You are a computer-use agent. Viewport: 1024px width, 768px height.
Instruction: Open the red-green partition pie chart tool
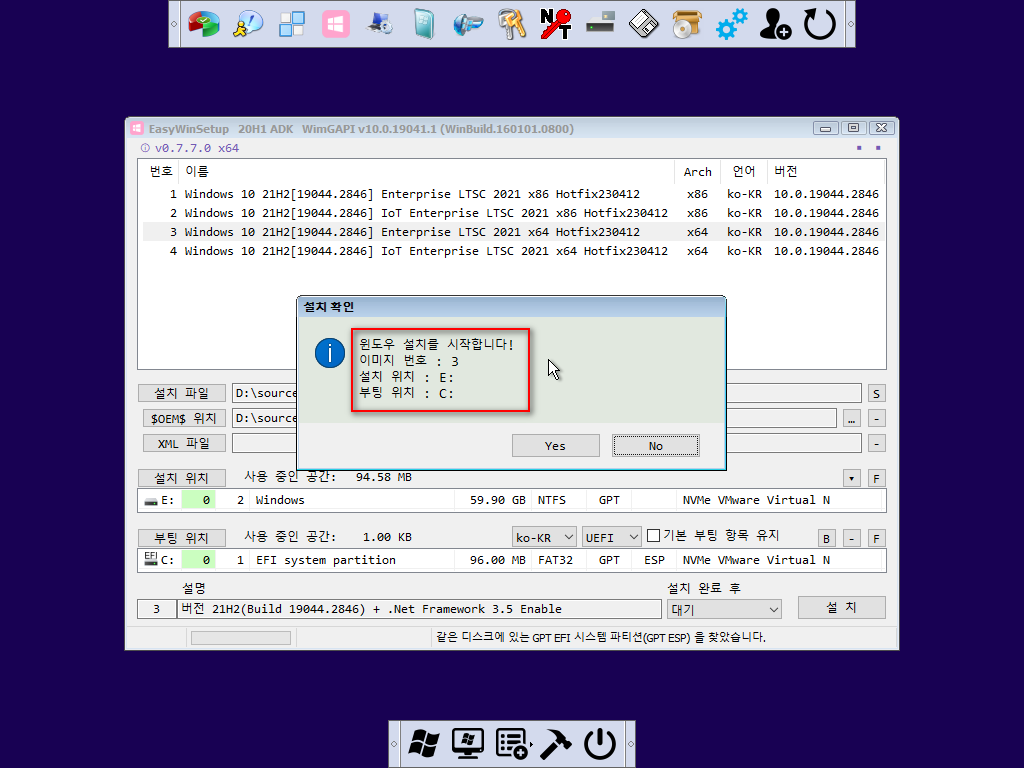coord(204,24)
